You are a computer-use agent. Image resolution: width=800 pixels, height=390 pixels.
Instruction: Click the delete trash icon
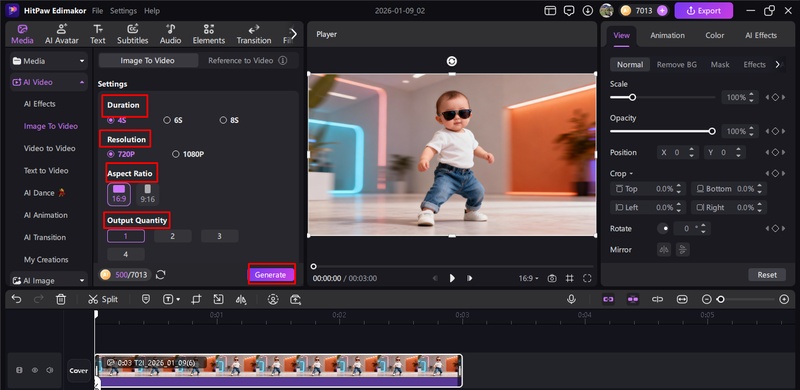pos(61,300)
